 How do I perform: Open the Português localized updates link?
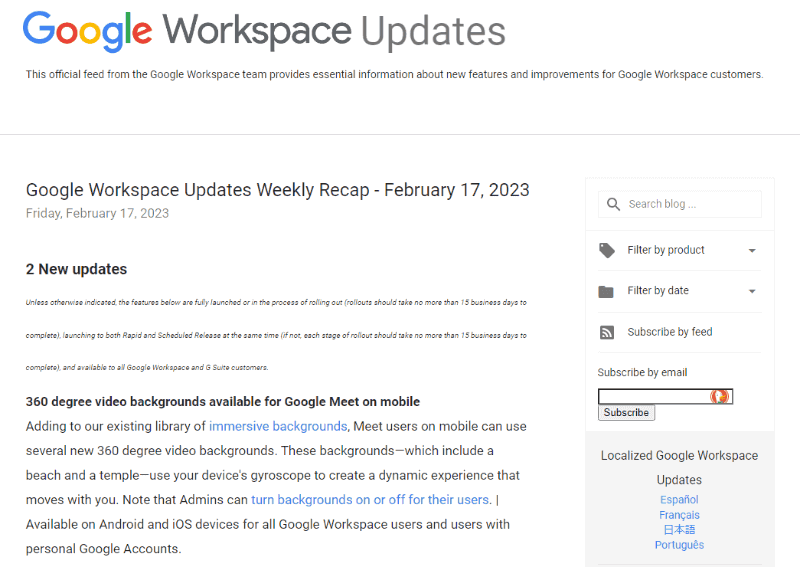point(679,545)
